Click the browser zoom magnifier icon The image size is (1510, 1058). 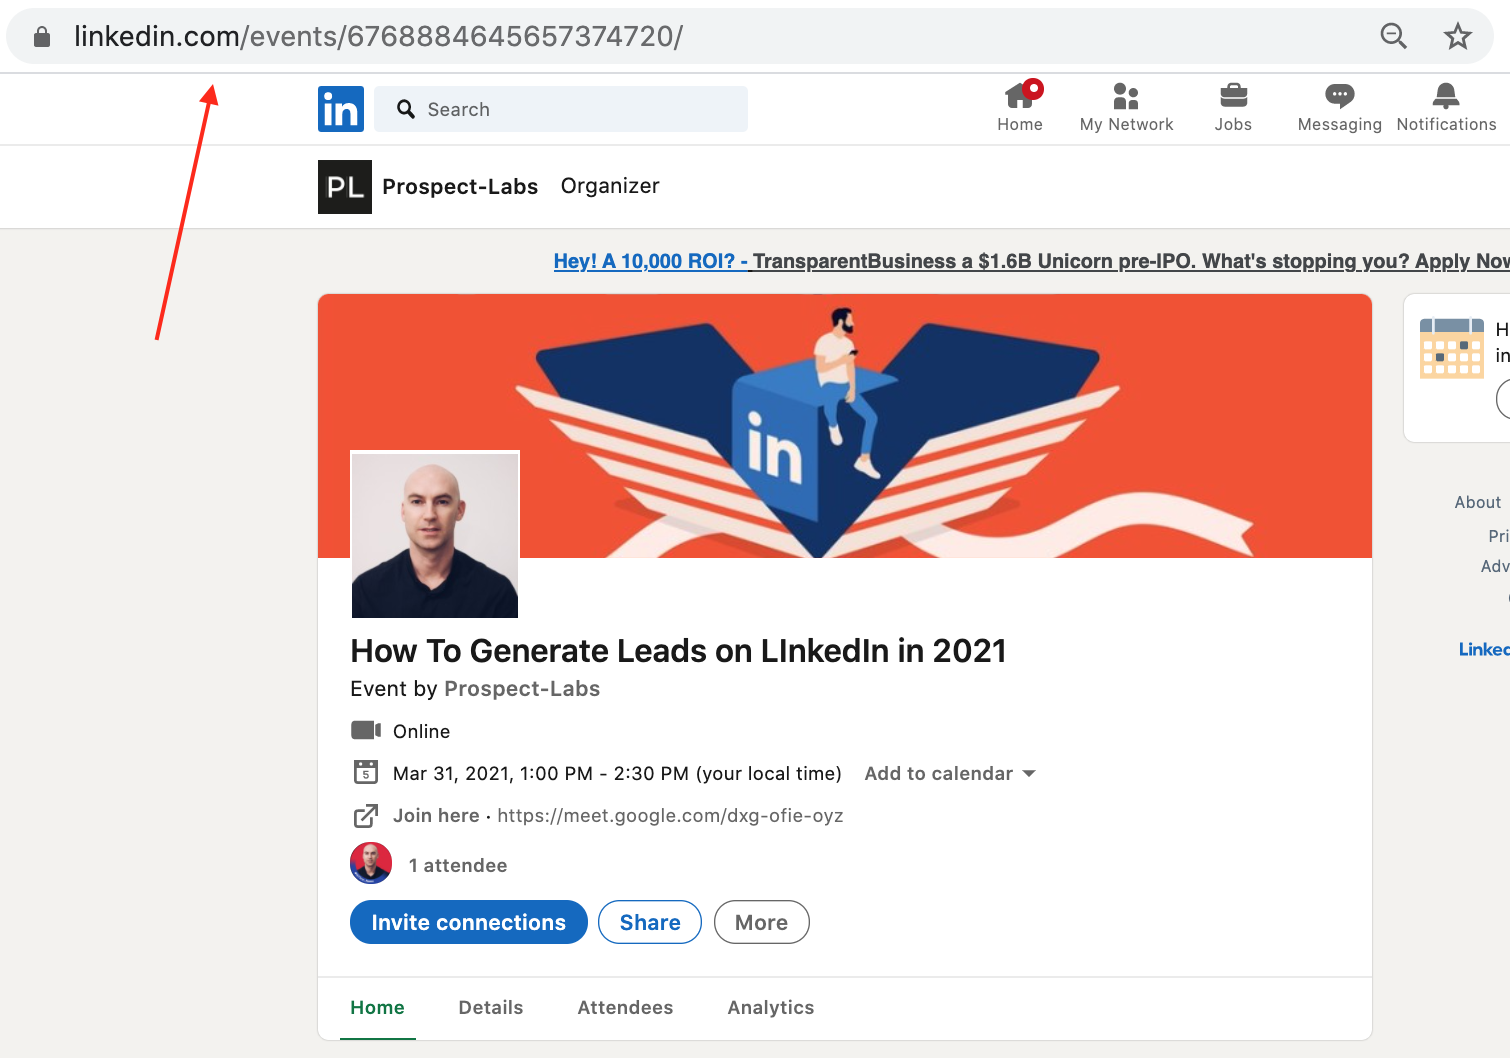1393,36
